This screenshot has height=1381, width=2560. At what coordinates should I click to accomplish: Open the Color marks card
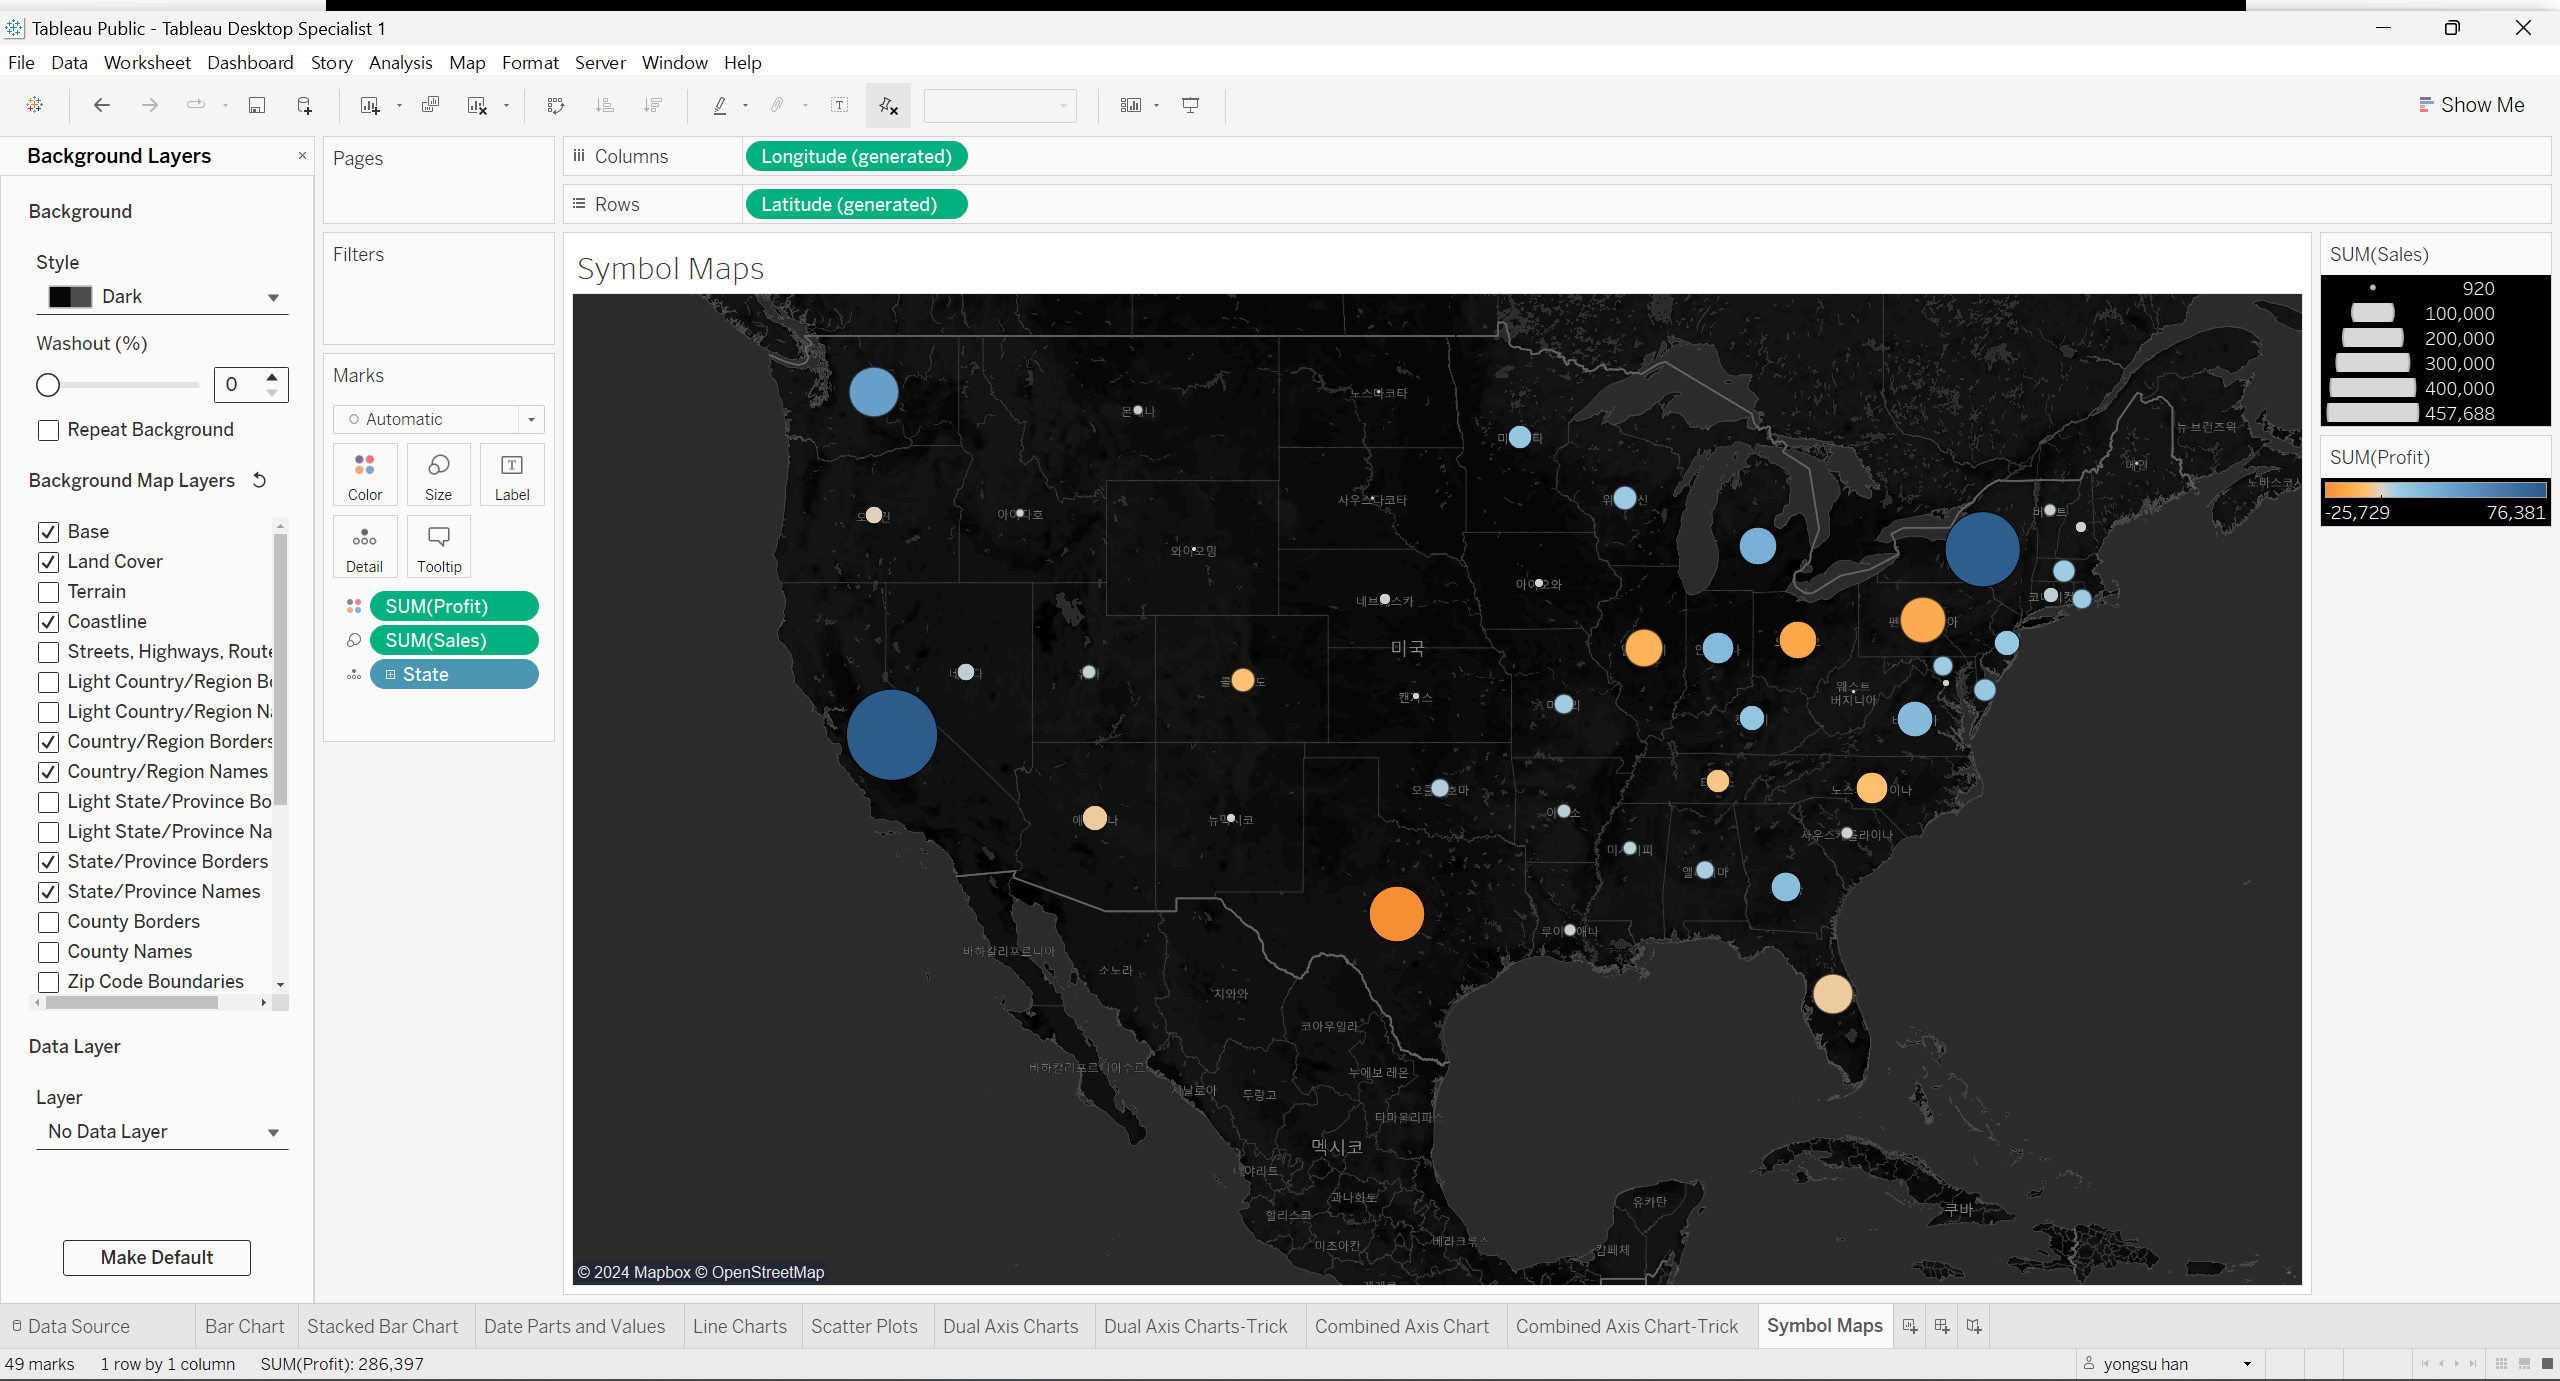[x=365, y=475]
